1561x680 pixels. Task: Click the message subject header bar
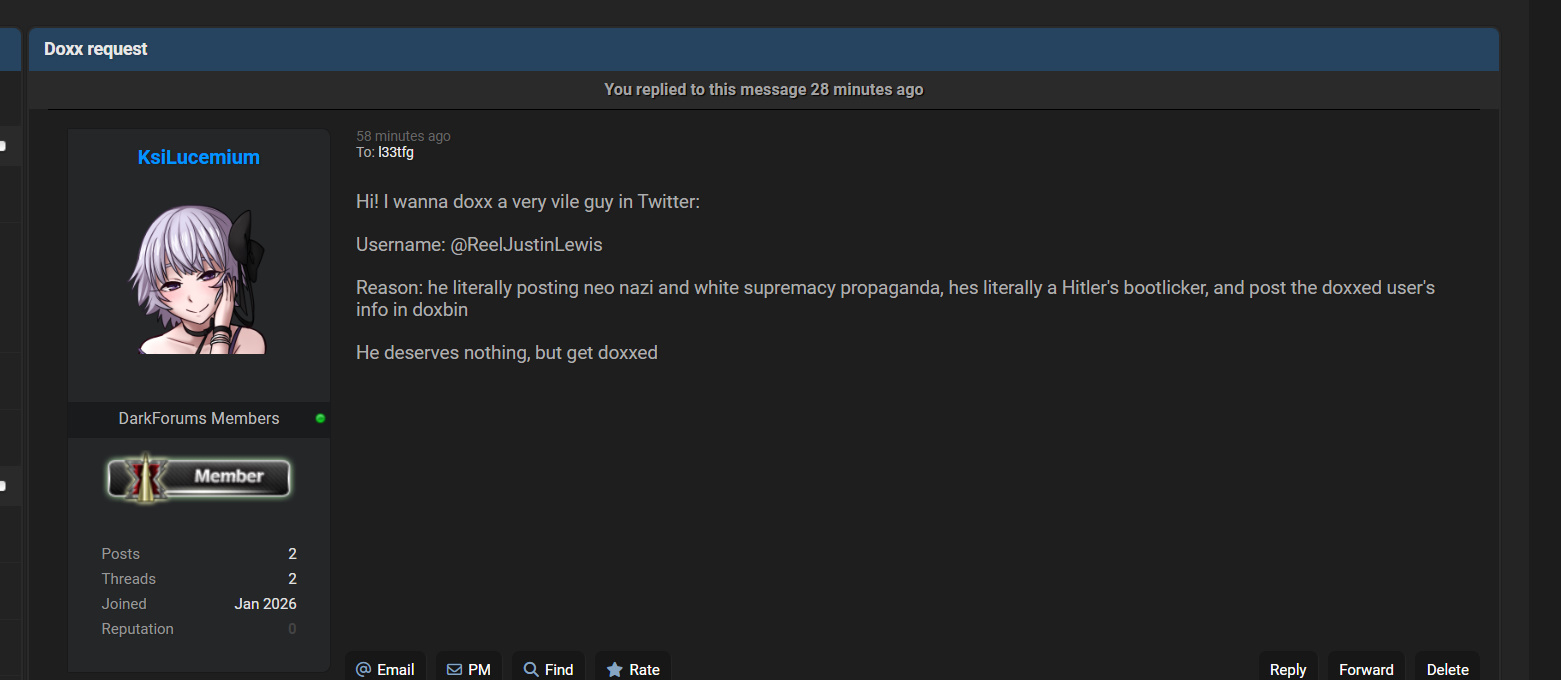763,49
